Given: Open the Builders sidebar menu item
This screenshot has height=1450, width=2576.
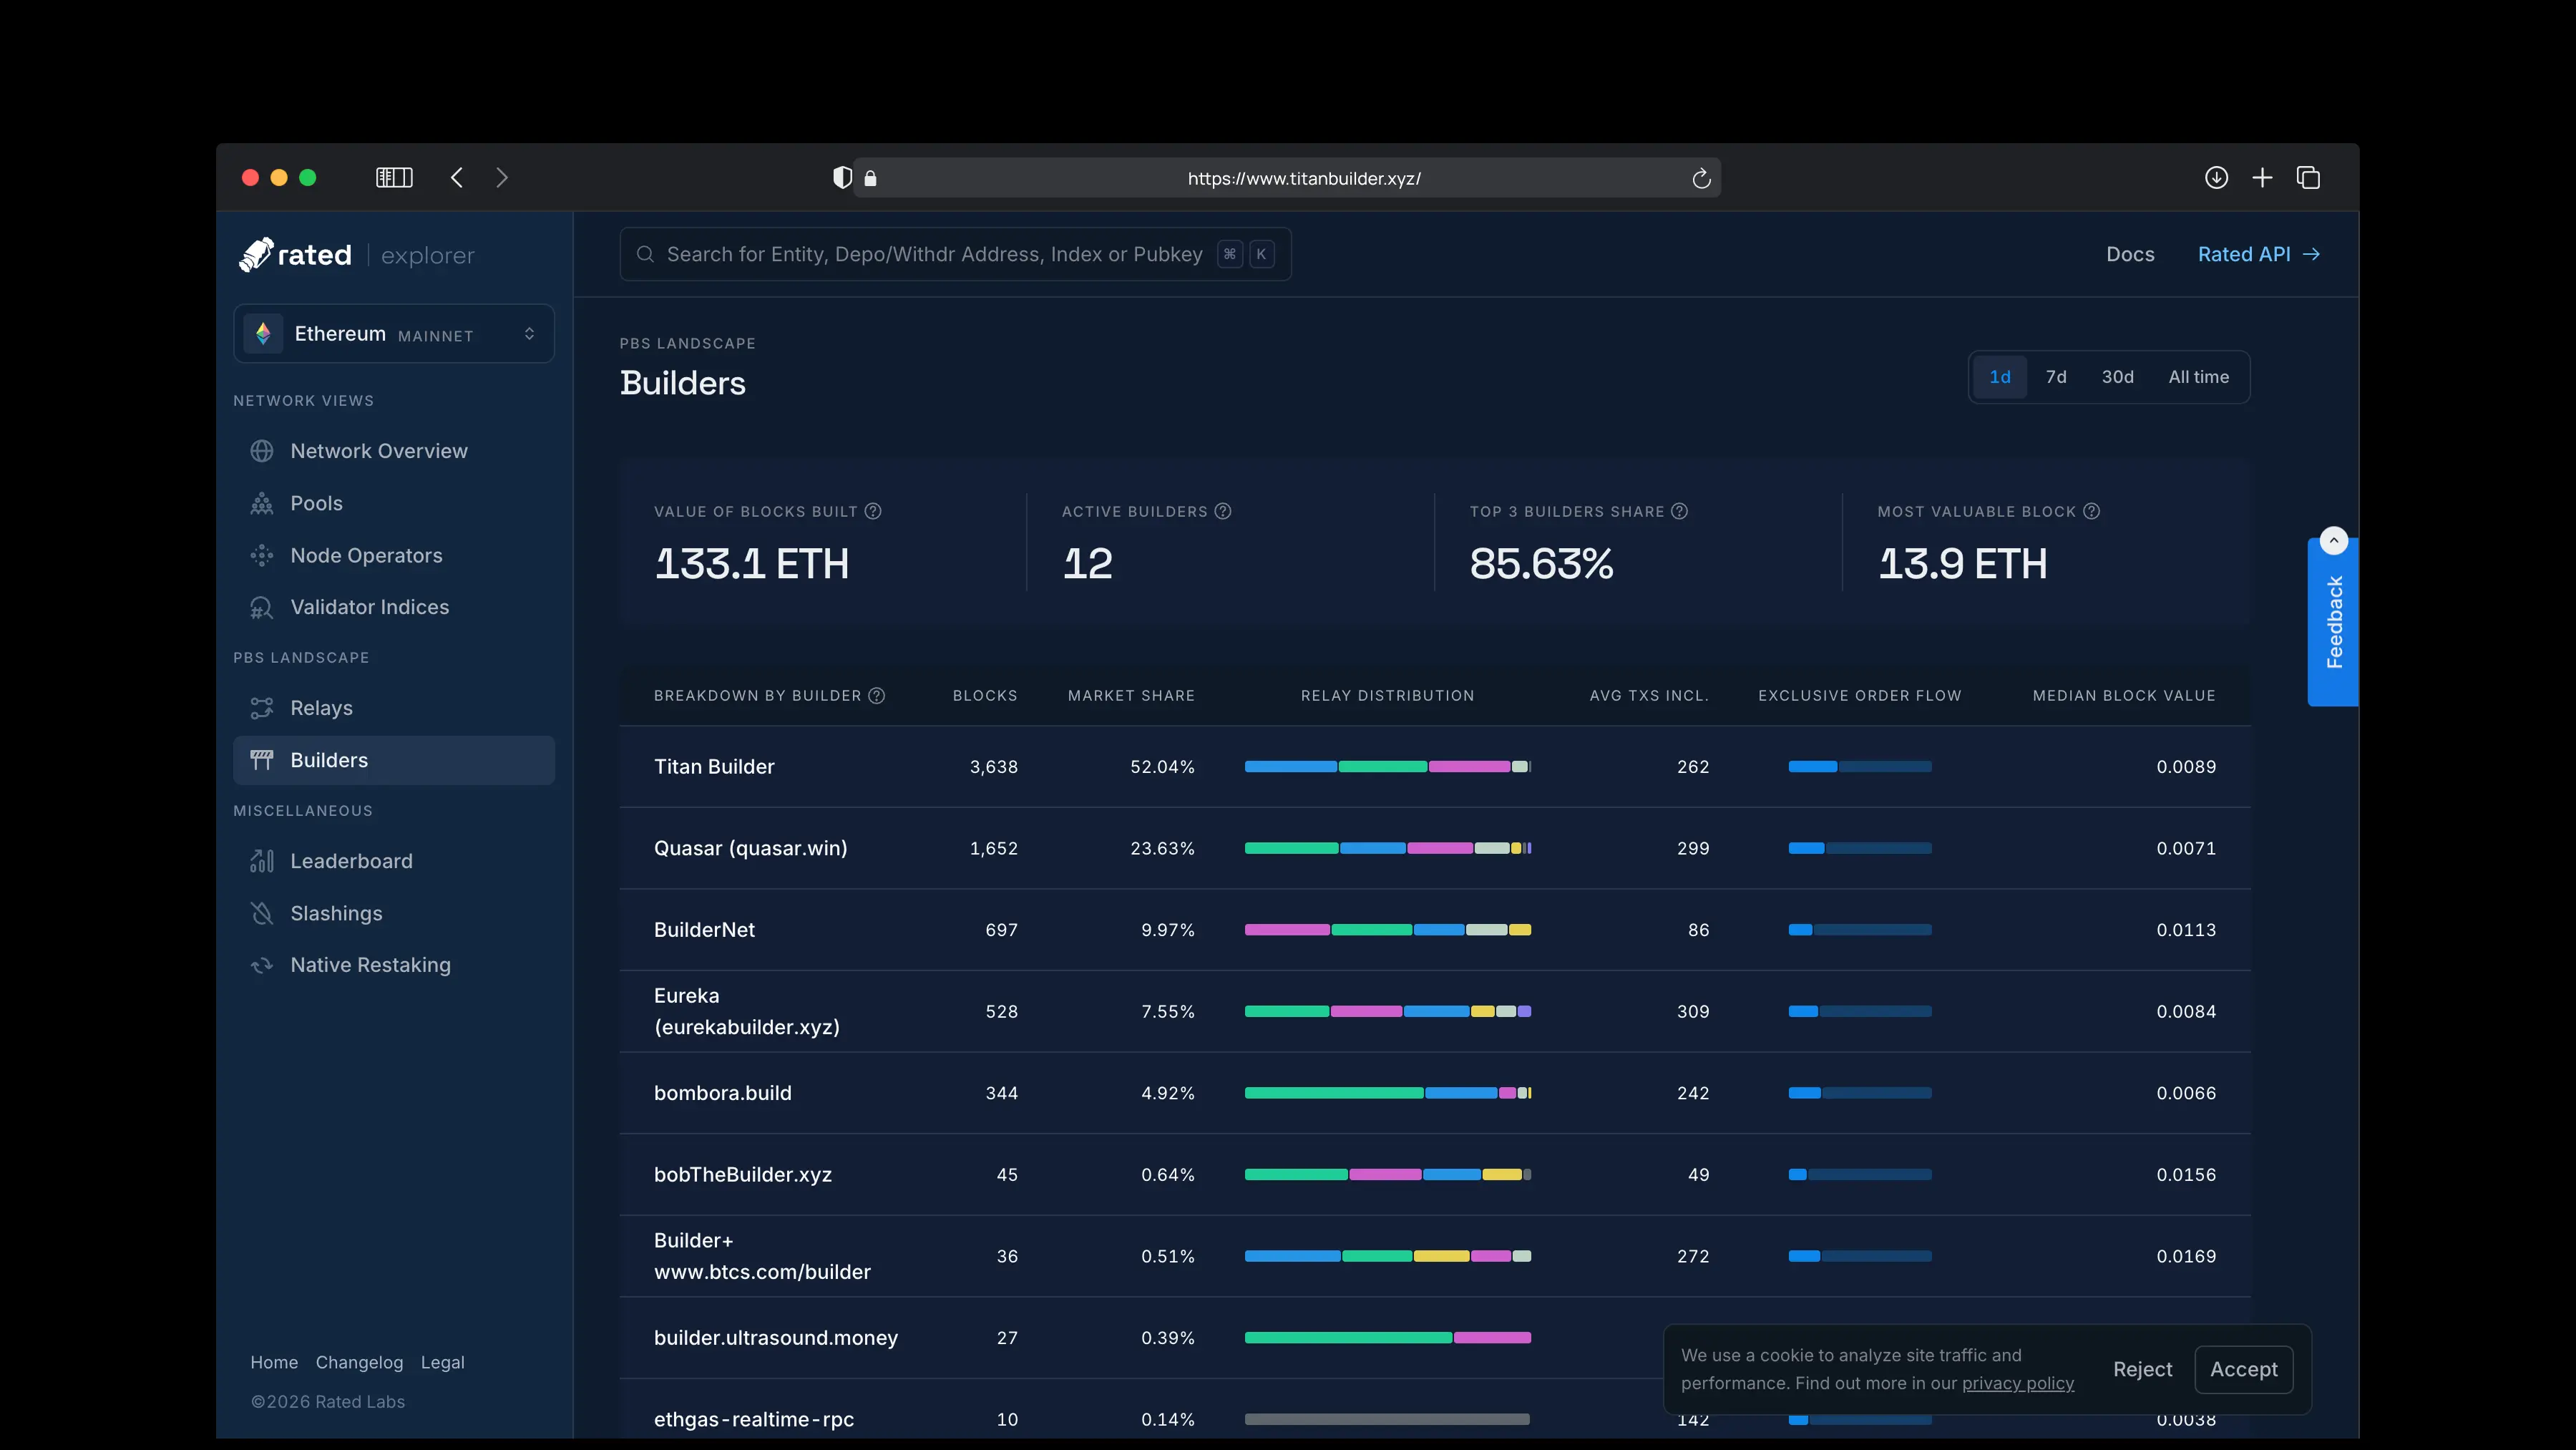Looking at the screenshot, I should pyautogui.click(x=394, y=760).
